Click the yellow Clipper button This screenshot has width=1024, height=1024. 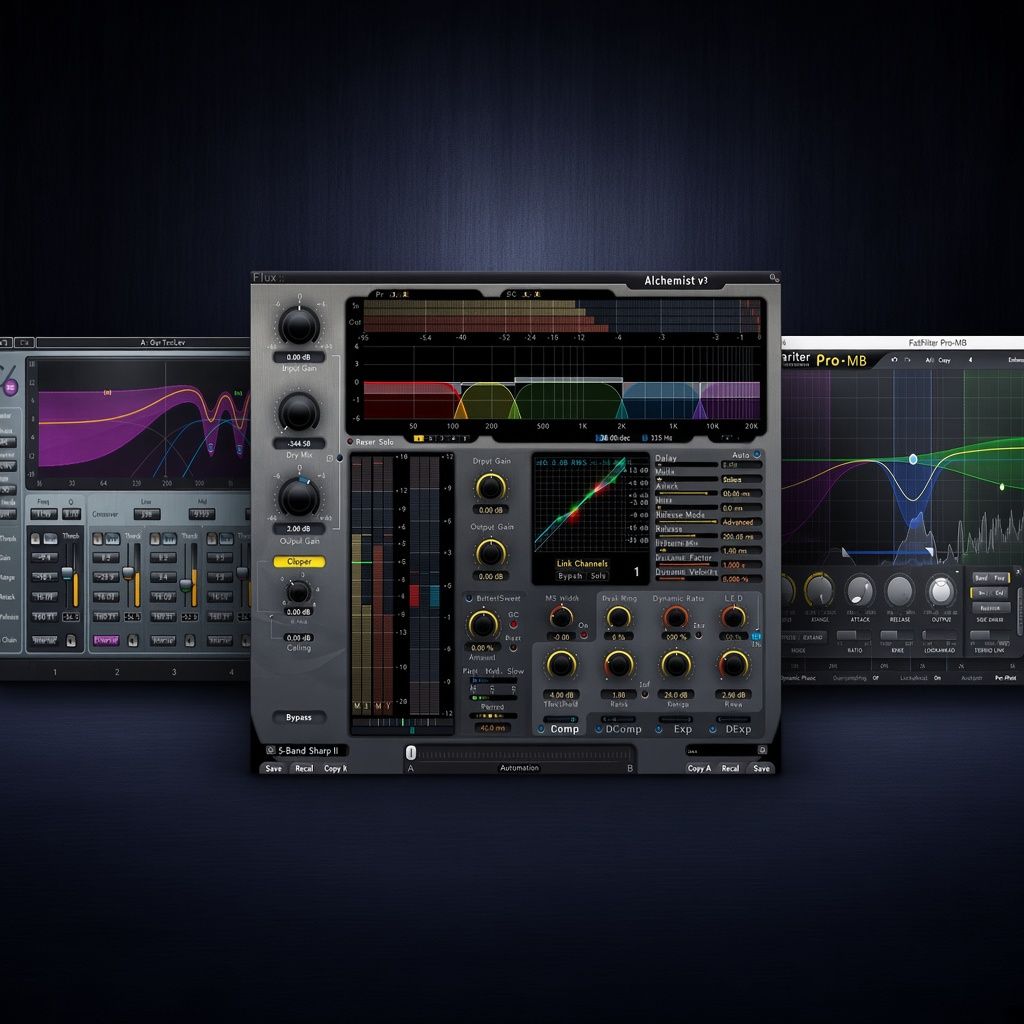click(299, 562)
